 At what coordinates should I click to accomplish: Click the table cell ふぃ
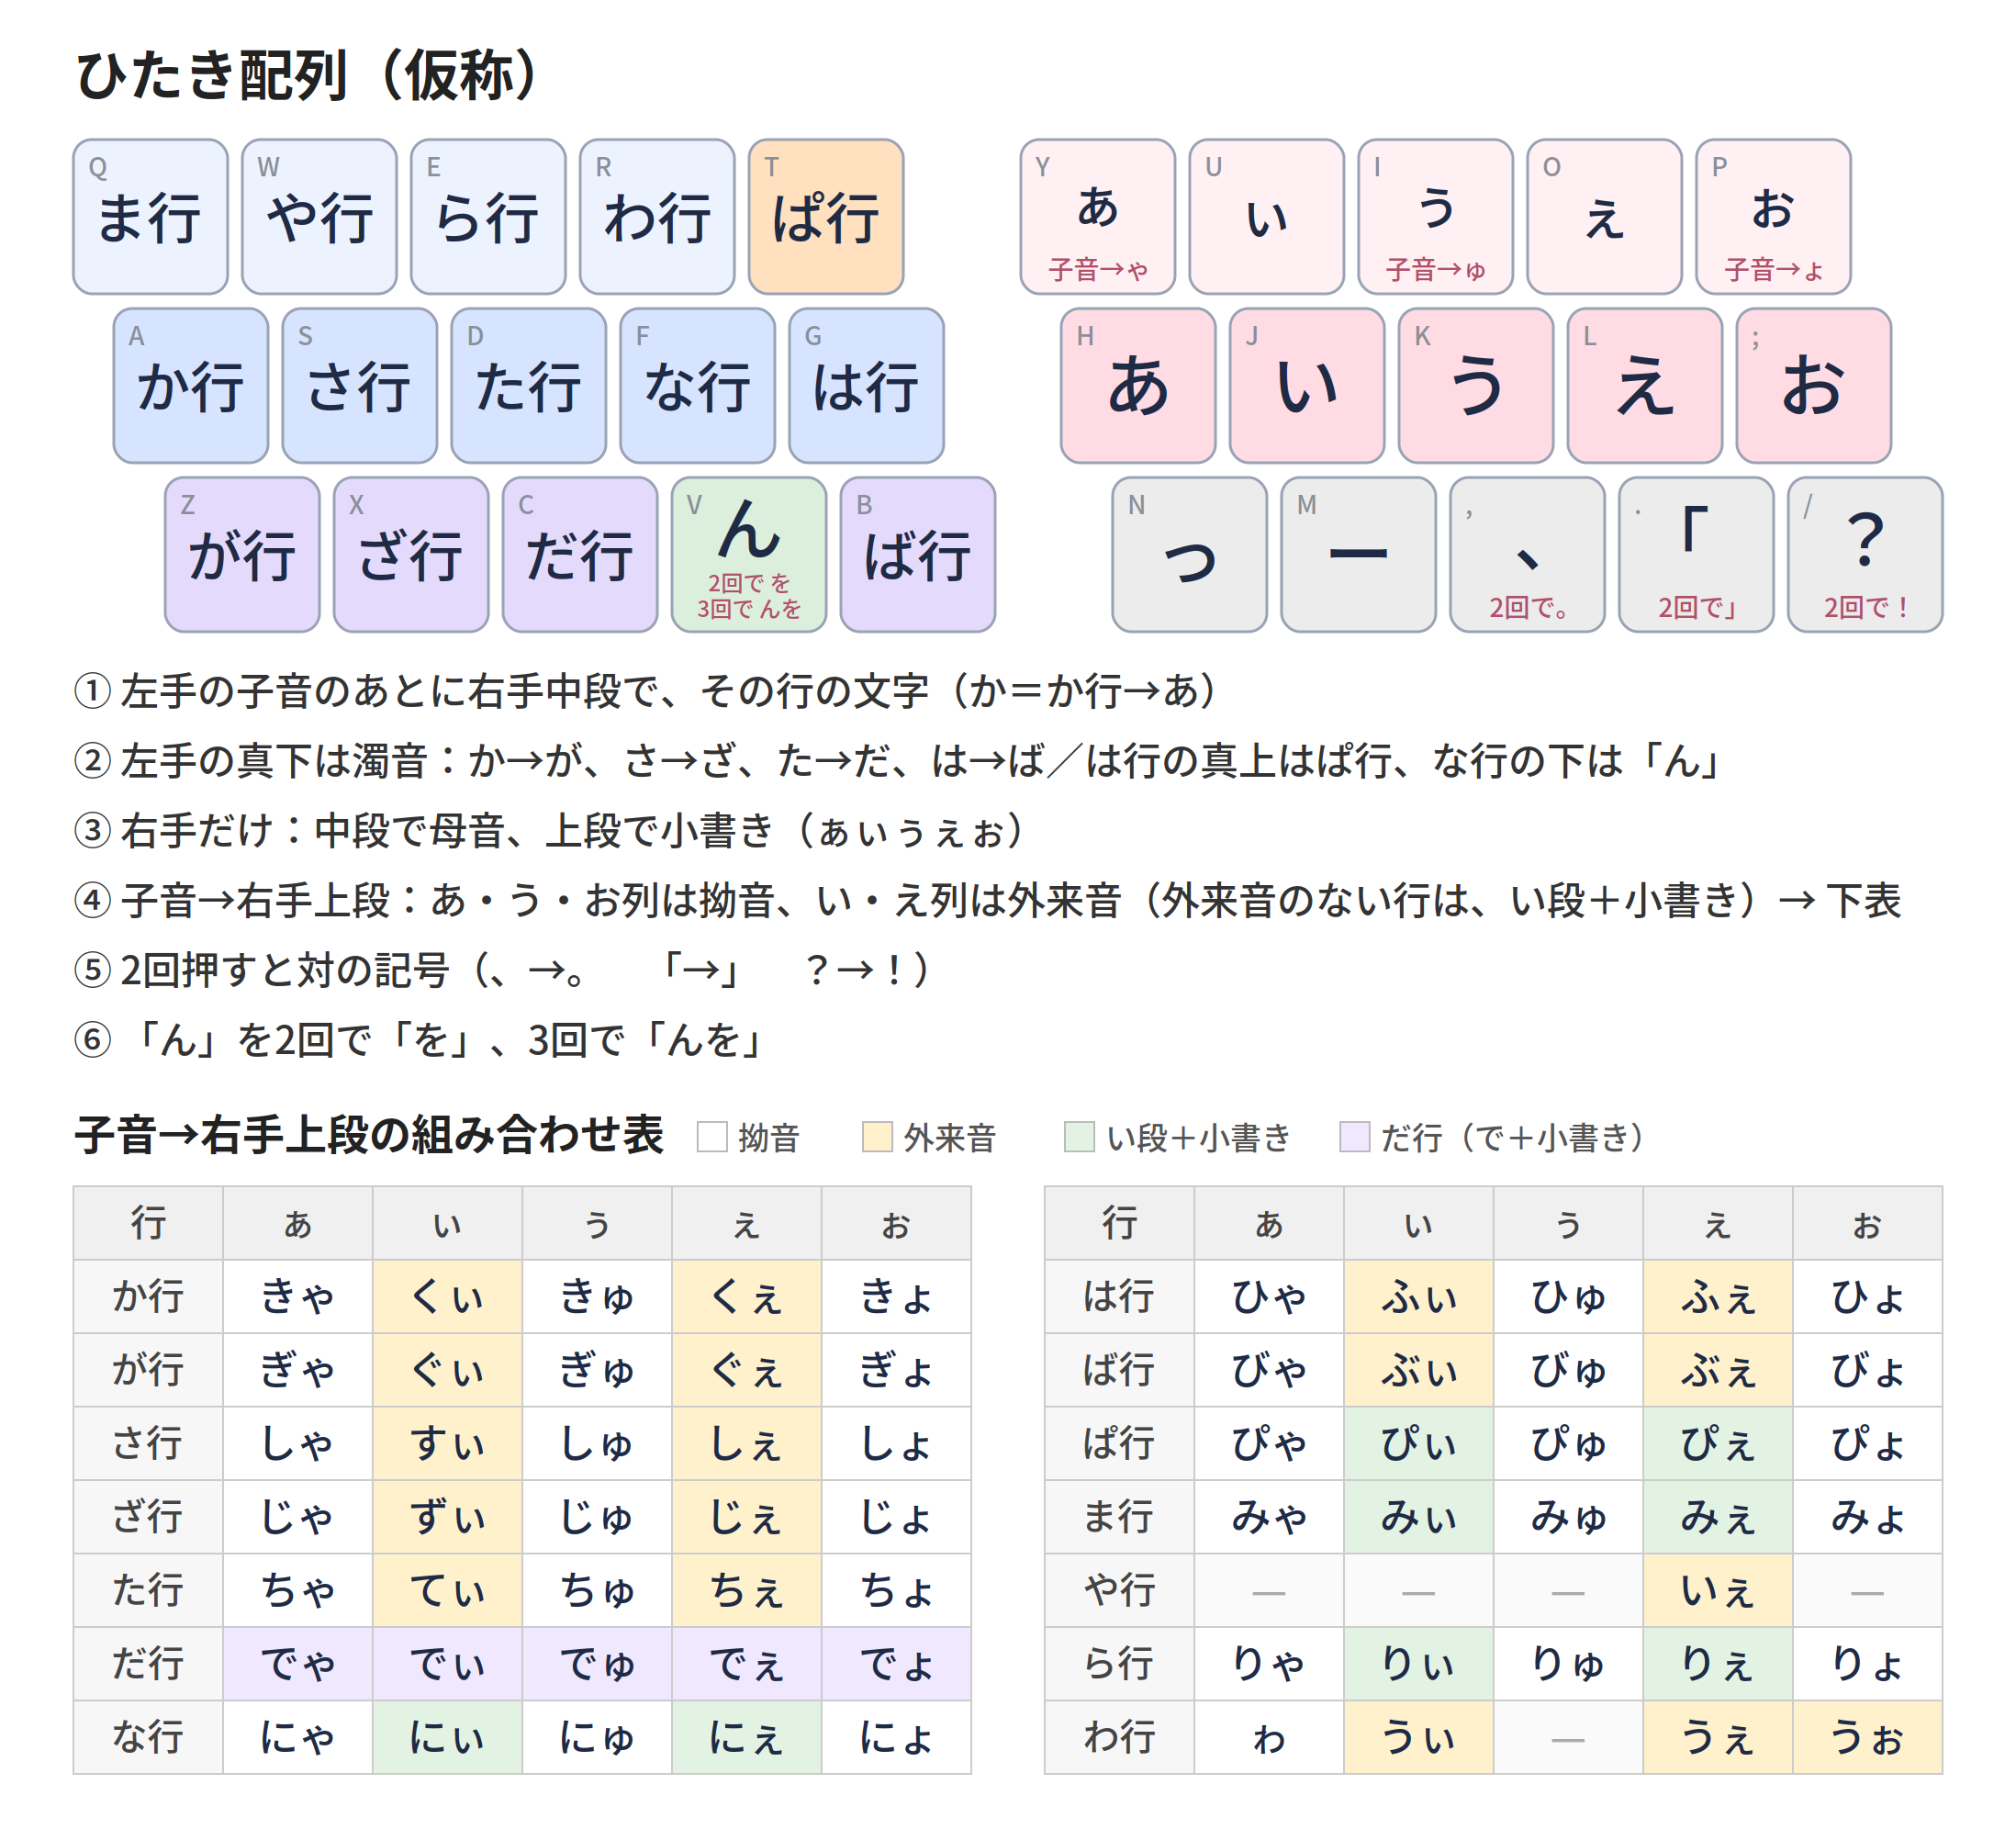click(1419, 1297)
